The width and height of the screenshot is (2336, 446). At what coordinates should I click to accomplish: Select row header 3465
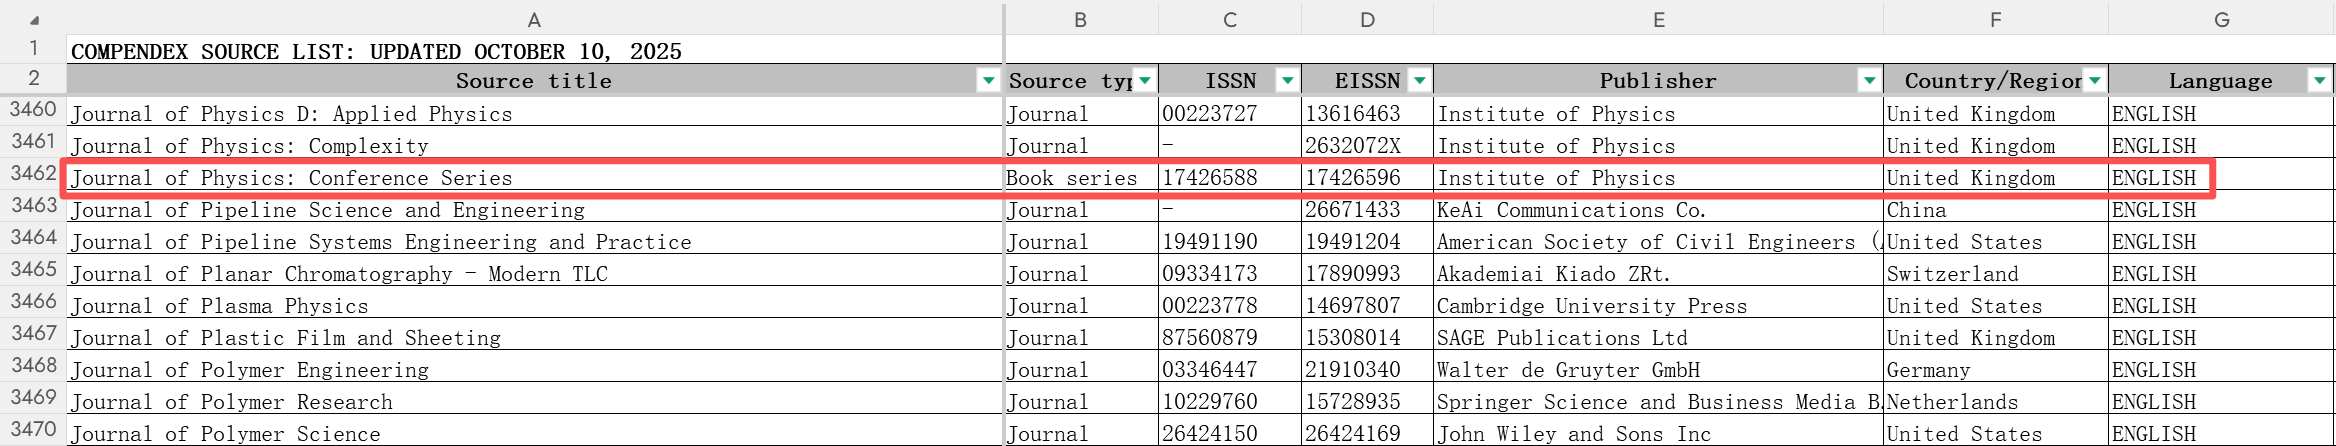click(x=33, y=270)
